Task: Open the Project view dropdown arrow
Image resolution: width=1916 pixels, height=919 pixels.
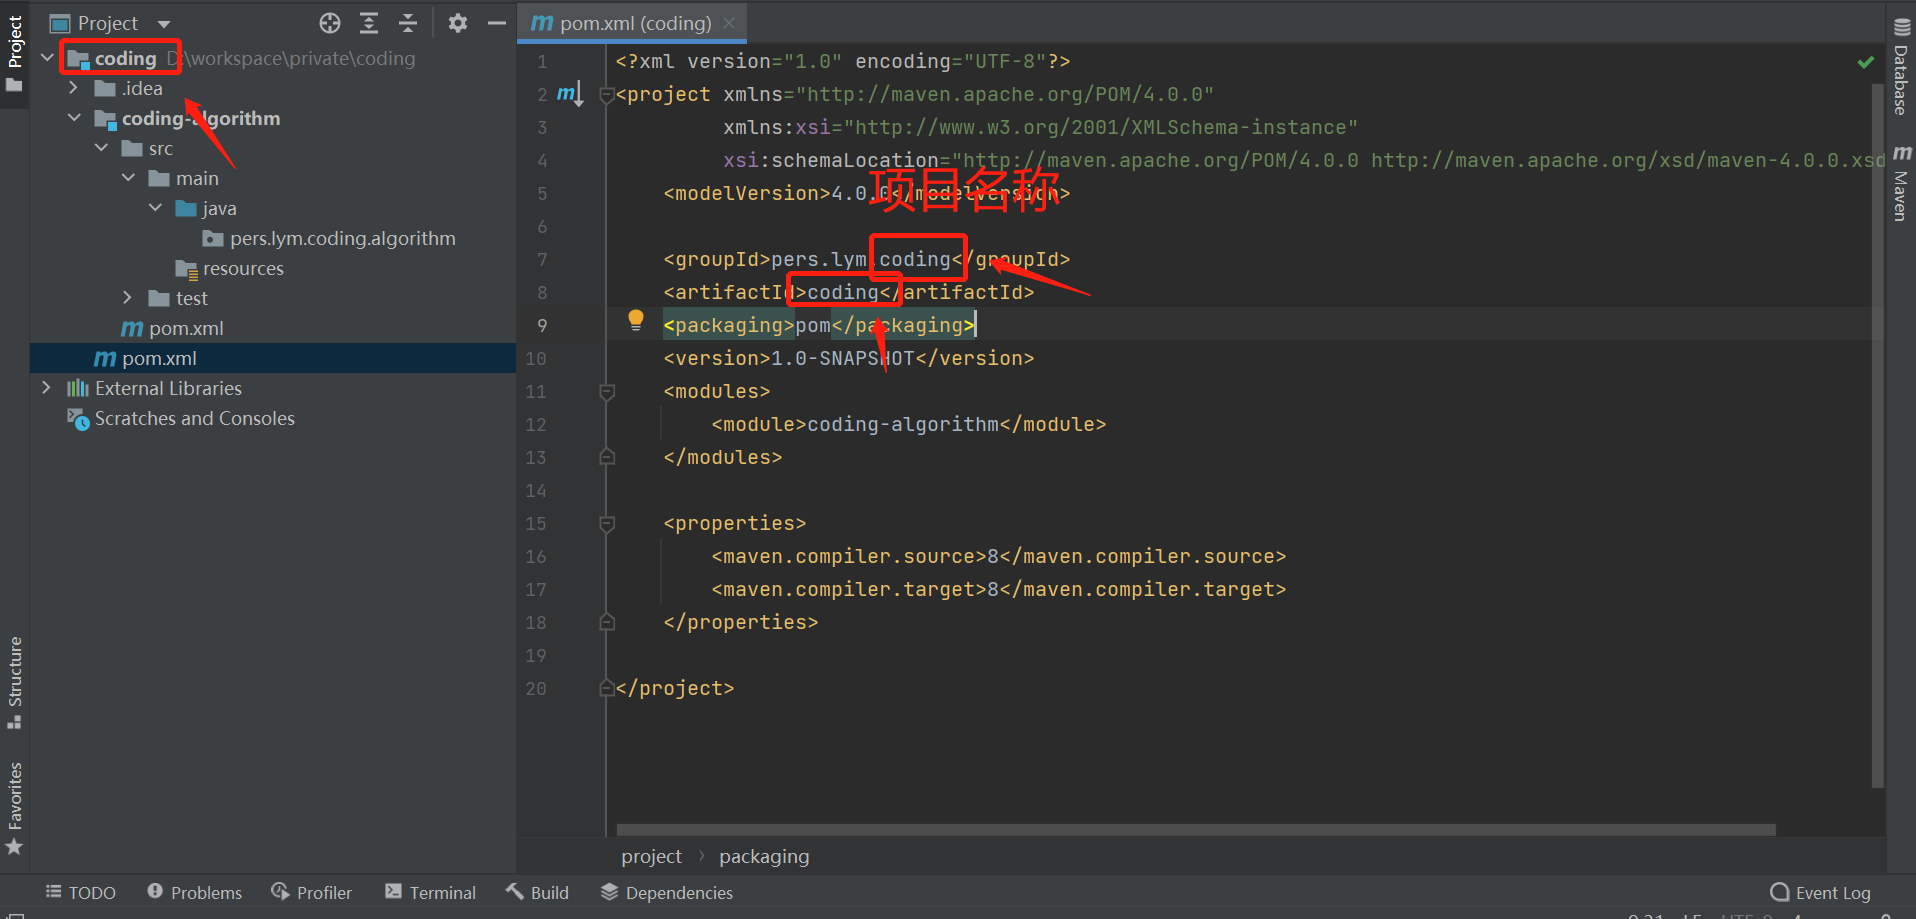Action: coord(164,24)
